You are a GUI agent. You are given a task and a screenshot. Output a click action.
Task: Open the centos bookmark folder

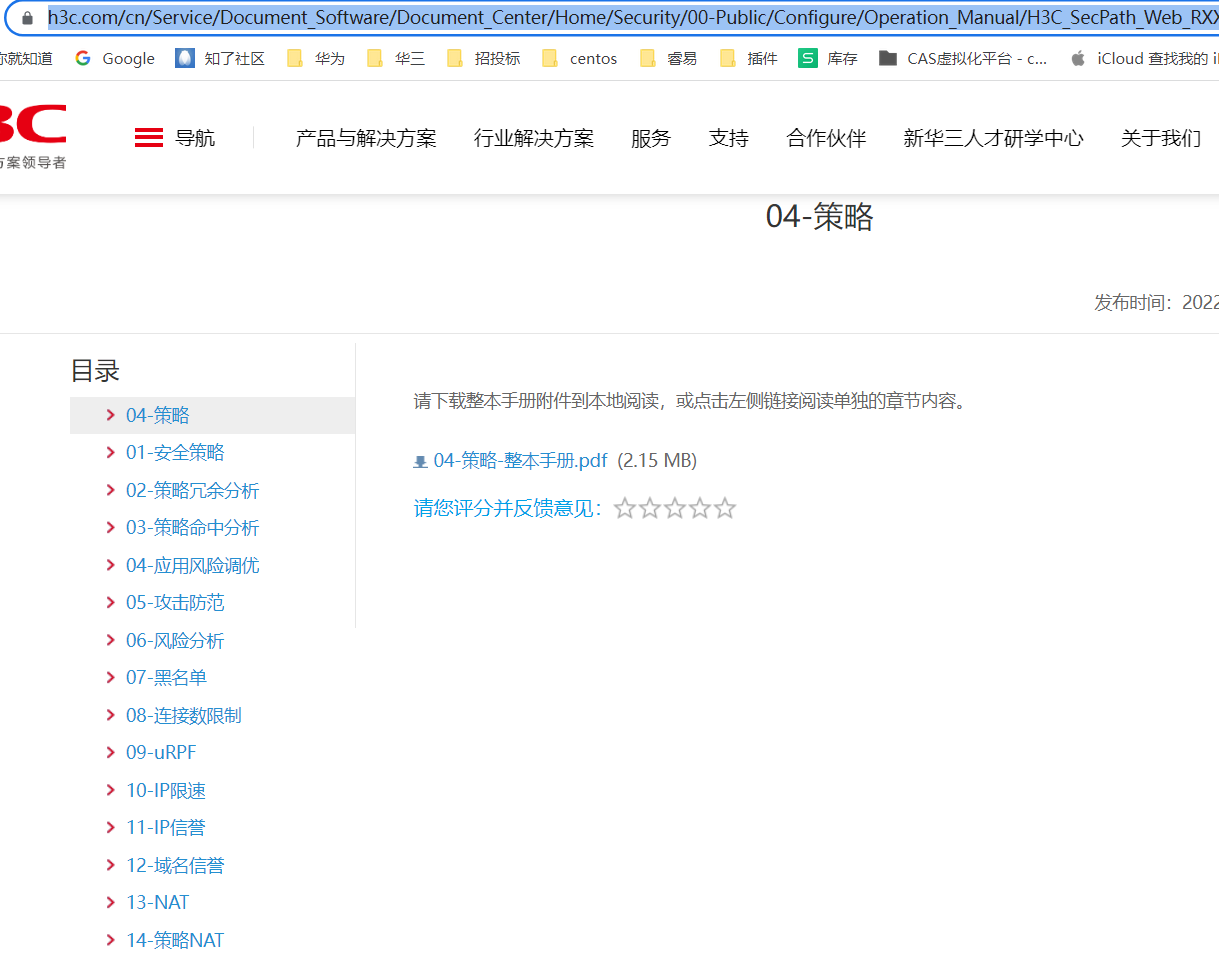(580, 58)
